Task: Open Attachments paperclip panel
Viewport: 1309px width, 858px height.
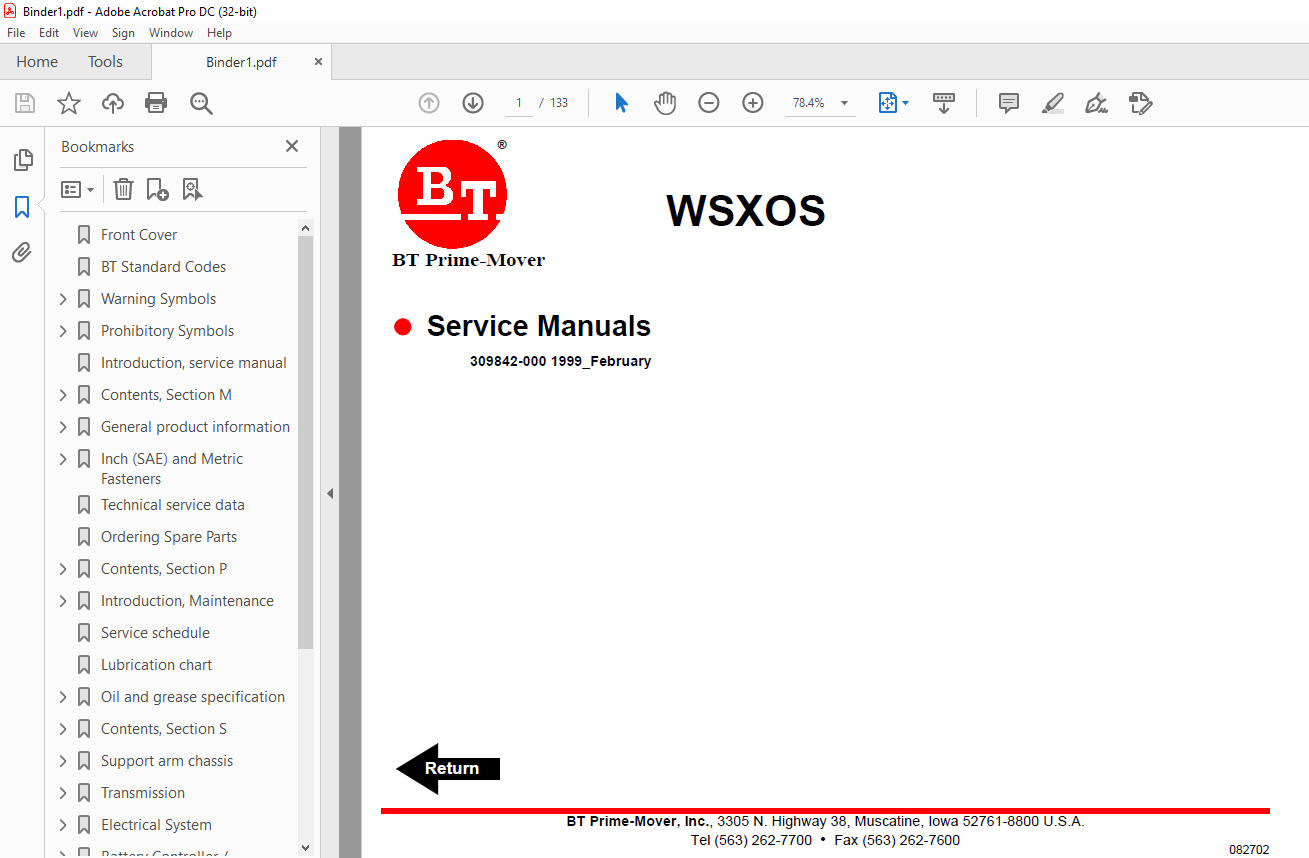Action: 22,252
